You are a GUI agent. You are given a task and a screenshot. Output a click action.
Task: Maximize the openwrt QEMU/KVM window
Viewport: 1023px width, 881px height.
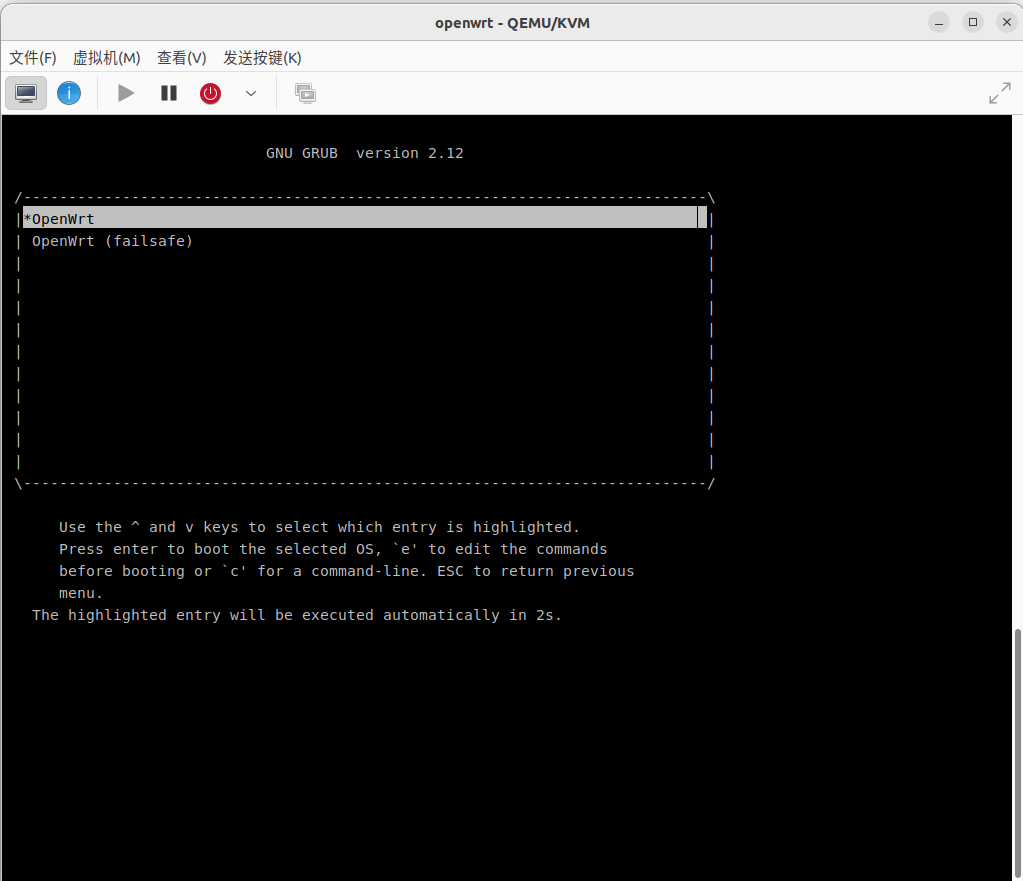click(x=973, y=22)
